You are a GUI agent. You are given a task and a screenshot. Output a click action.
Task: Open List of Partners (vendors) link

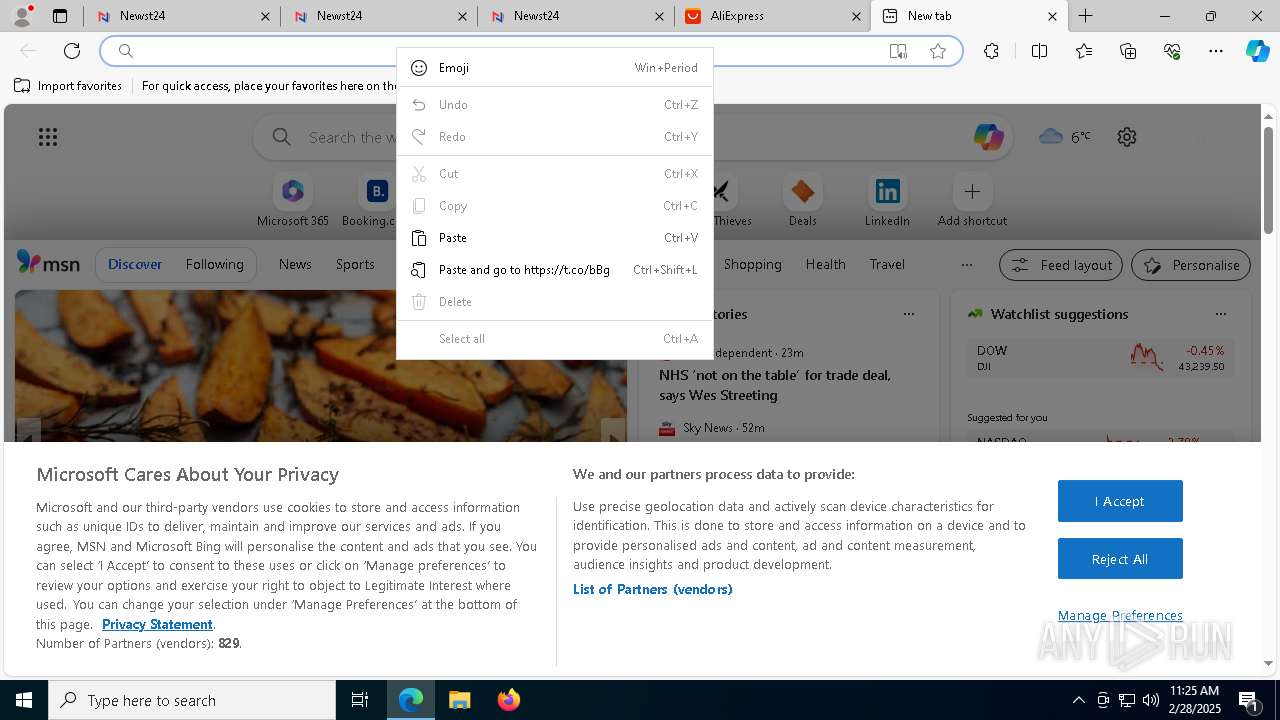pyautogui.click(x=653, y=589)
